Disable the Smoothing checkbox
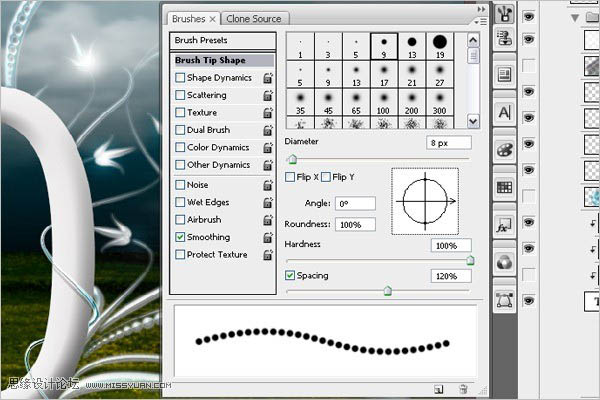This screenshot has width=600, height=400. click(x=180, y=237)
